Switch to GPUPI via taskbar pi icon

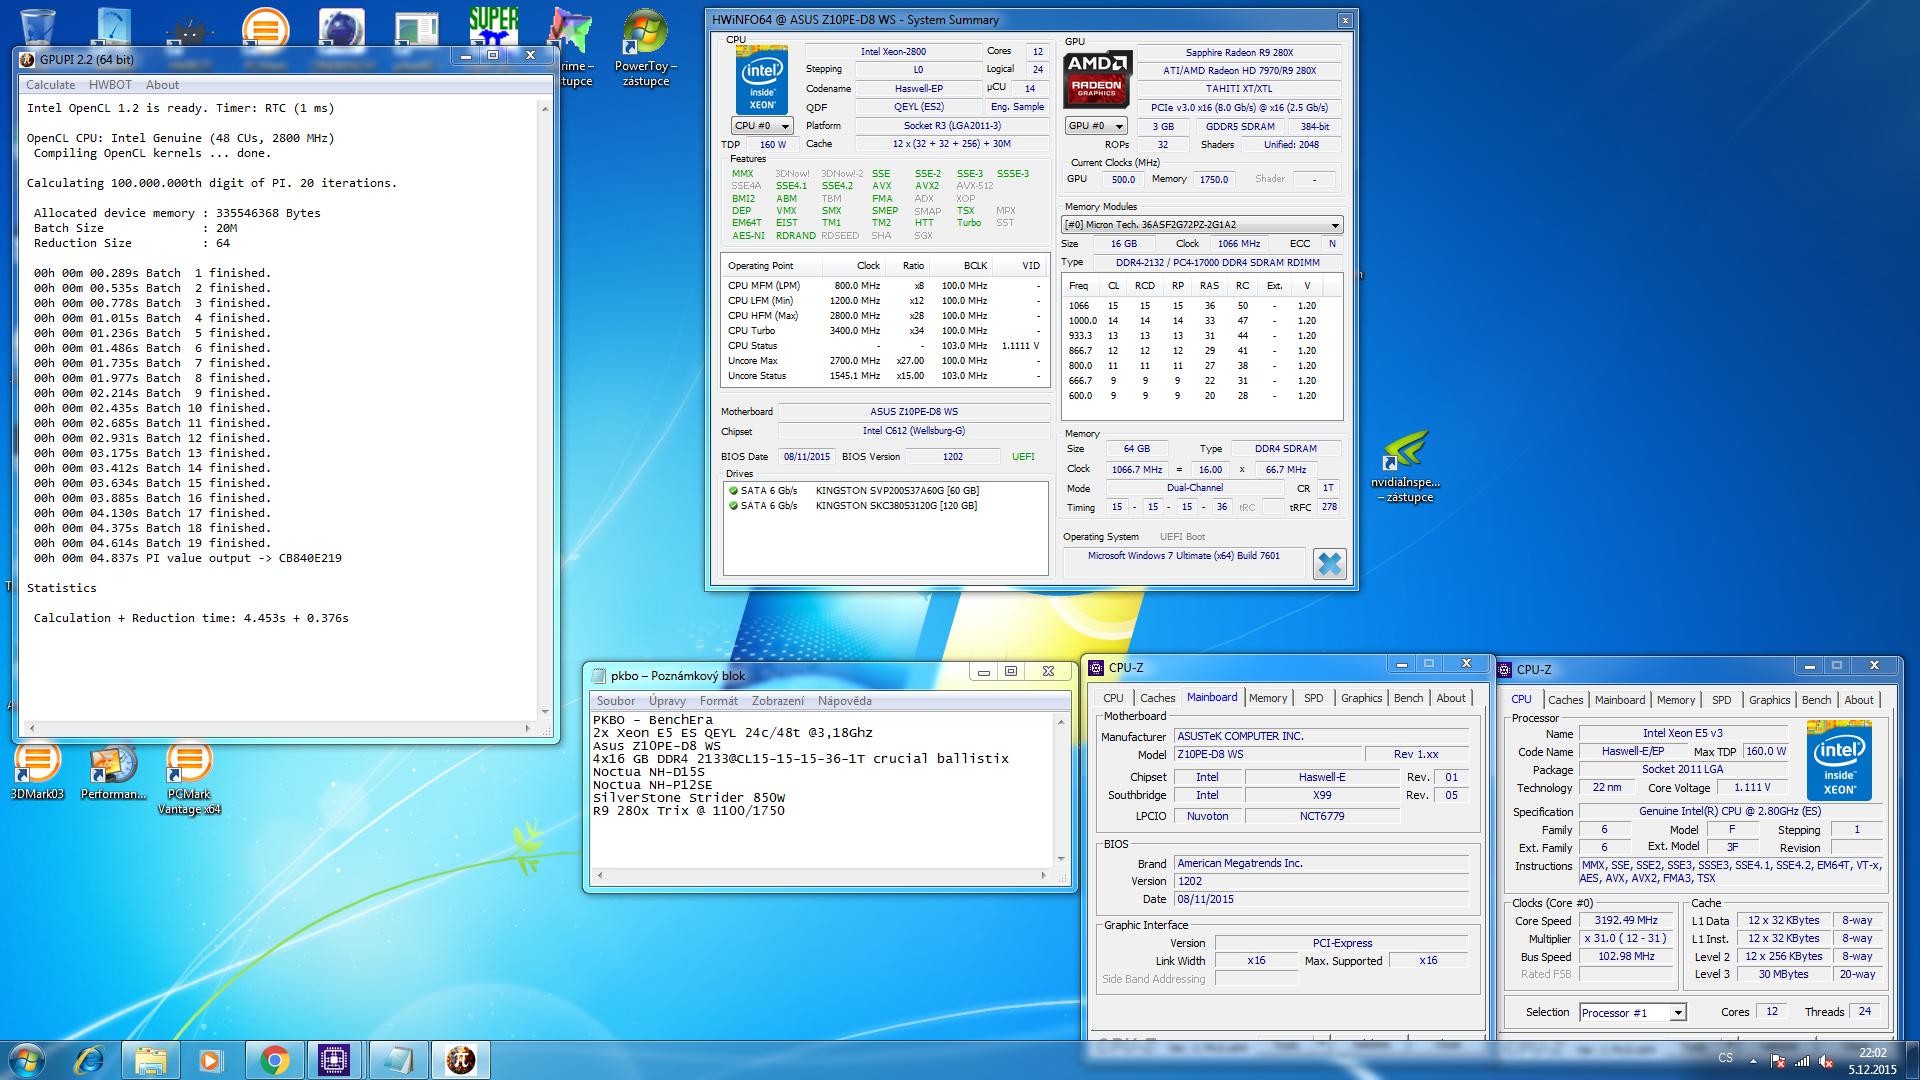click(x=460, y=1059)
